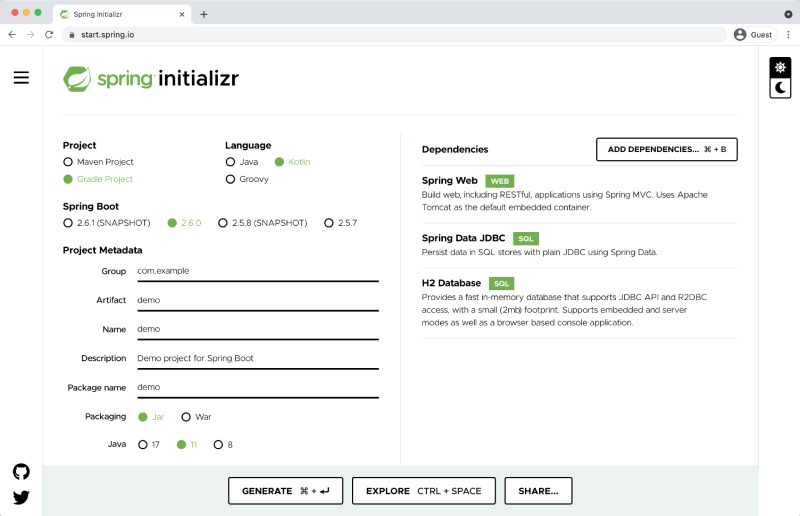The image size is (800, 516).
Task: Set packaging to War
Action: [196, 417]
